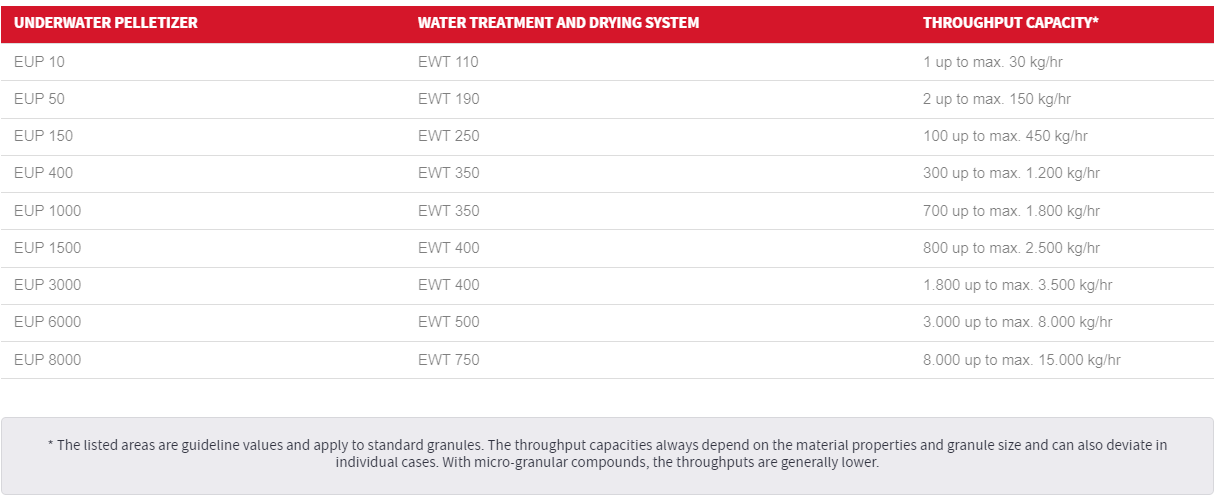Select the EWT 190 drying system cell
1214x497 pixels.
448,99
